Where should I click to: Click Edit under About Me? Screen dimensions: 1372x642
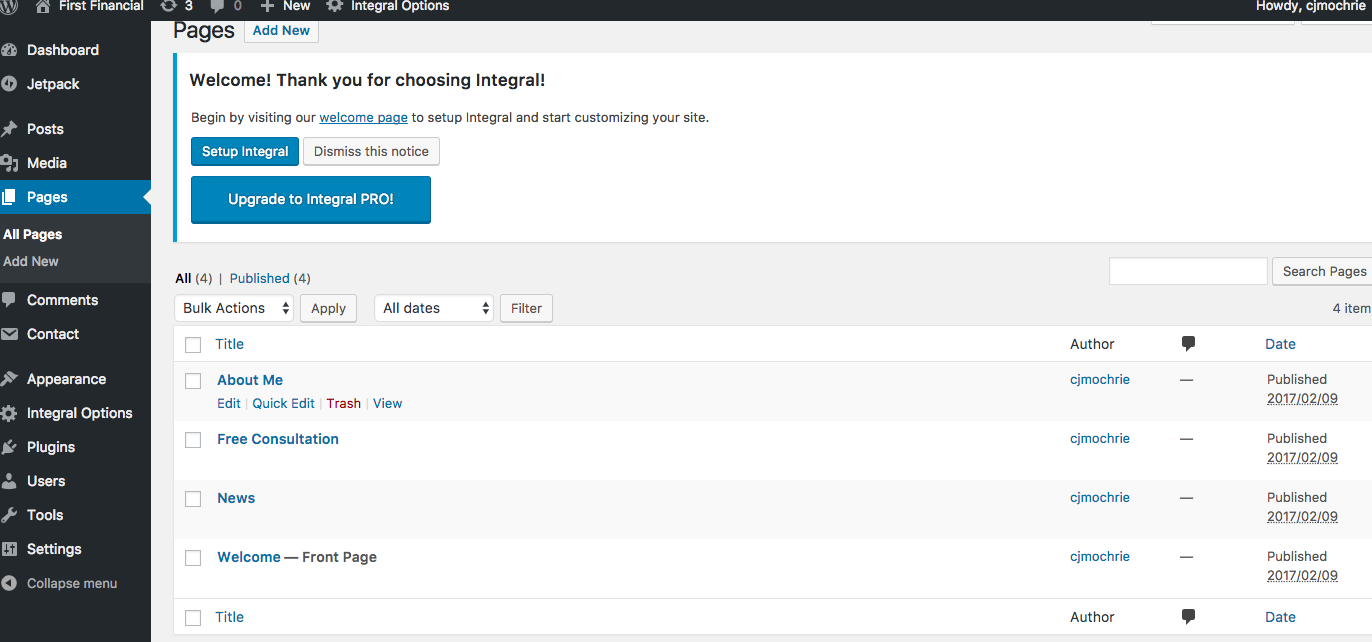[229, 403]
